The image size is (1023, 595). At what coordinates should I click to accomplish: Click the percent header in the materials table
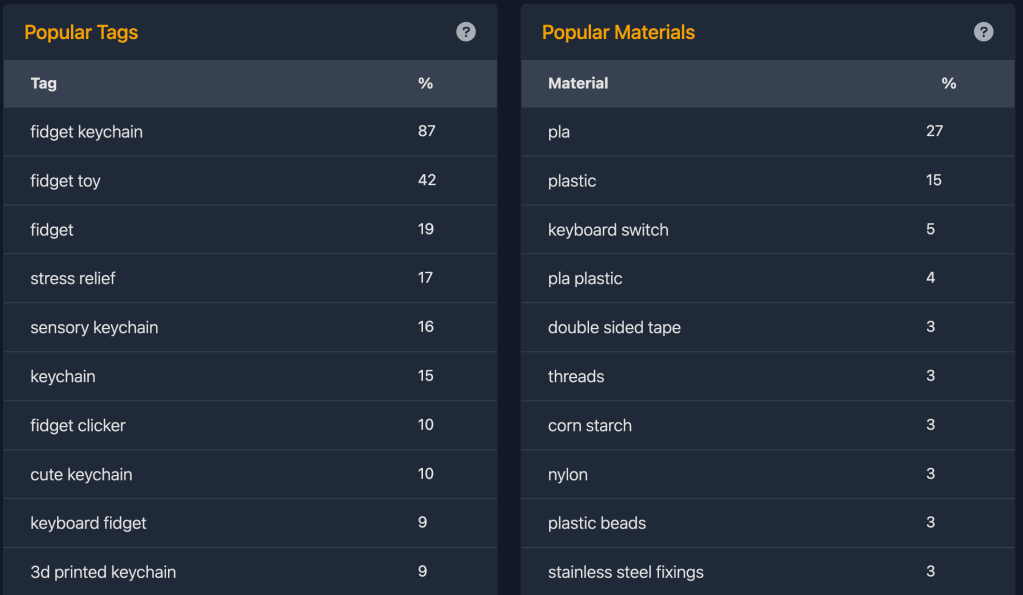(949, 84)
